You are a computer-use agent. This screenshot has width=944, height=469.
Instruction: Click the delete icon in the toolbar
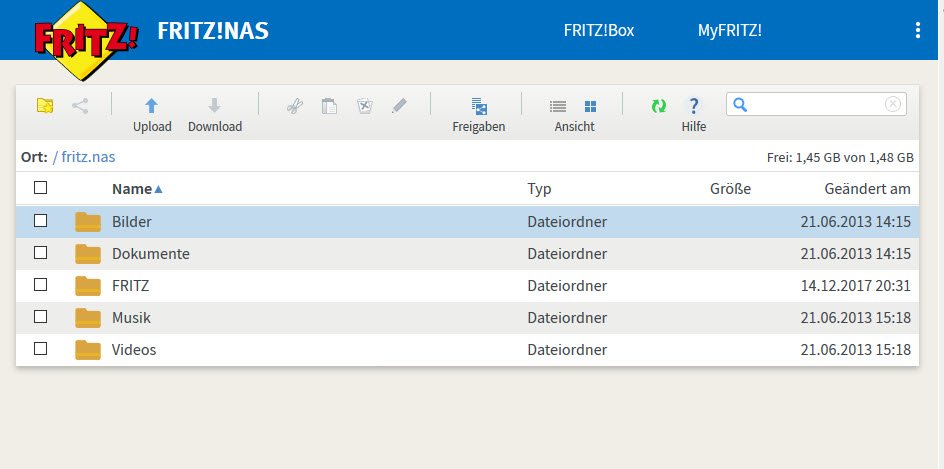click(364, 107)
